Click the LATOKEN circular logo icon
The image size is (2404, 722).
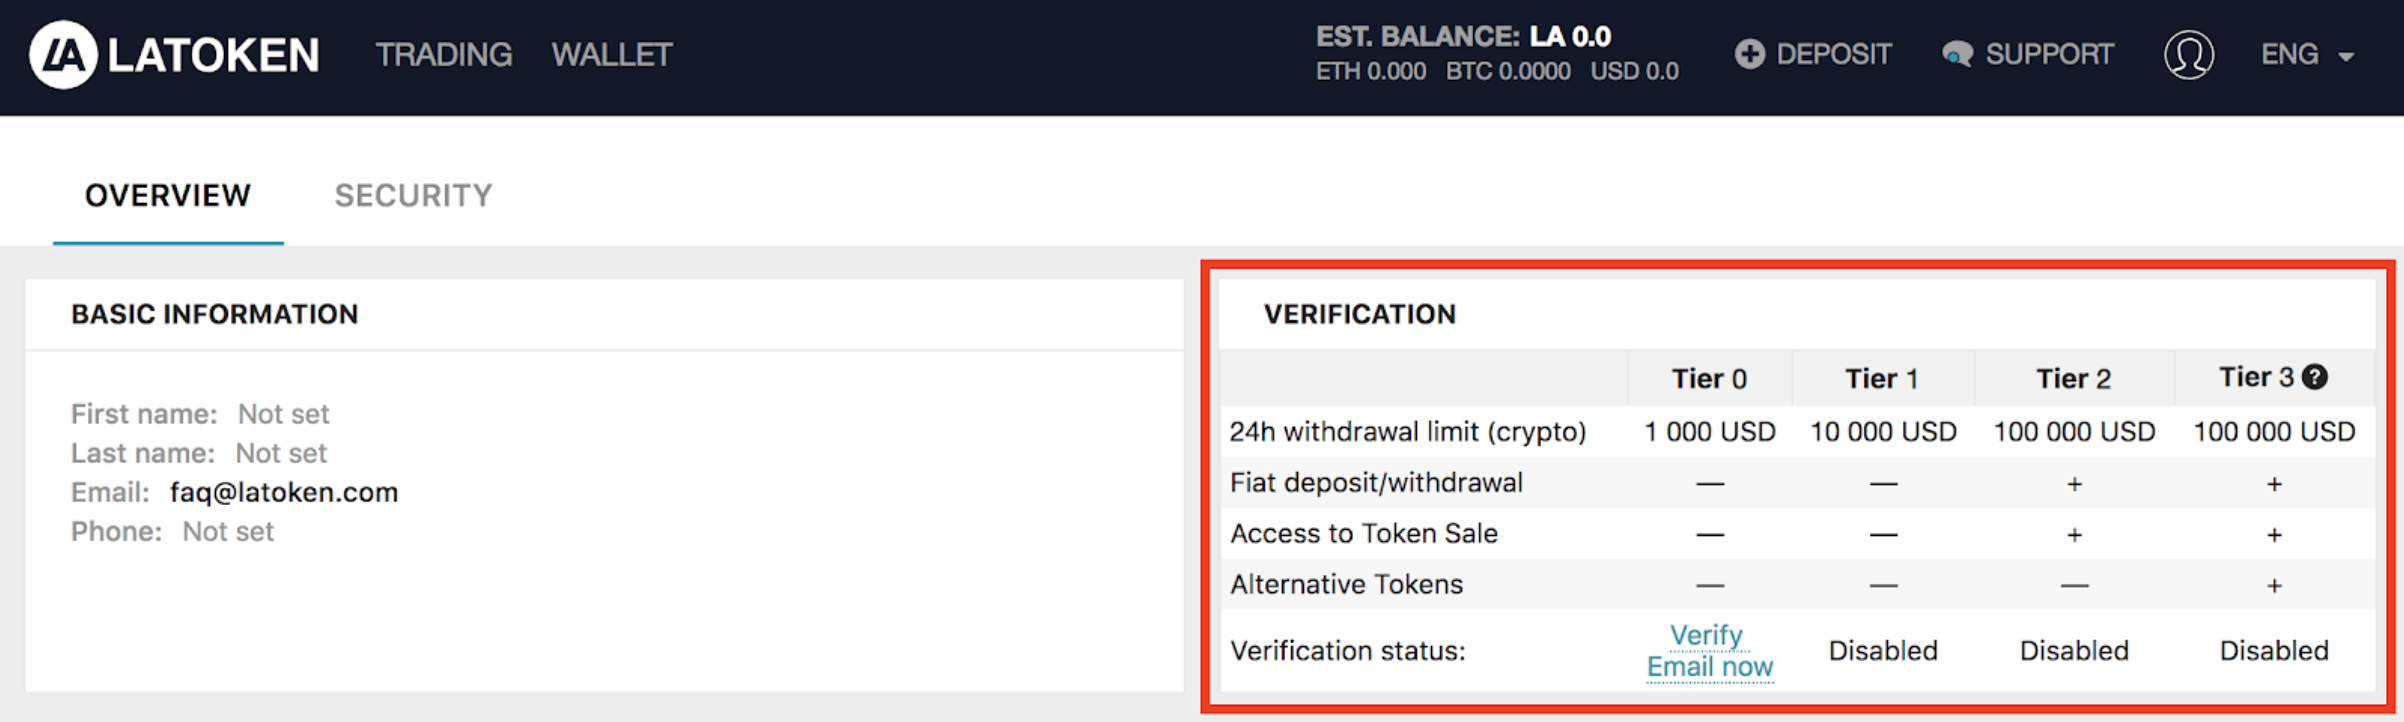pos(63,55)
